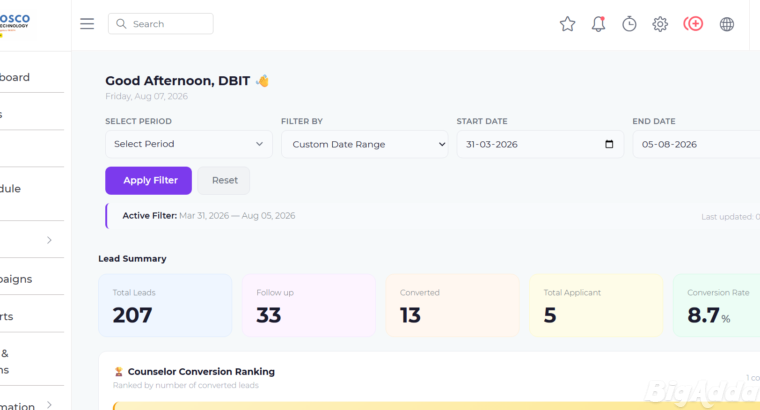Screen dimensions: 760x410
Task: Select the Total Applicant 5 card
Action: tap(596, 305)
